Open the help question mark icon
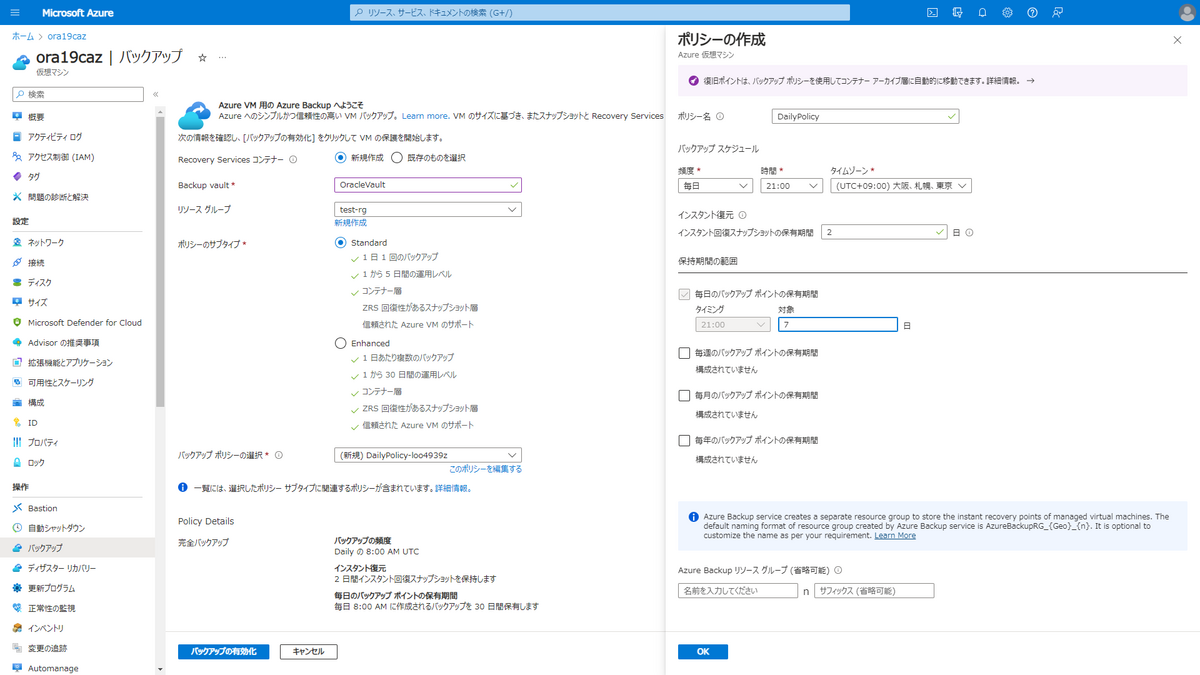Viewport: 1200px width, 675px height. pyautogui.click(x=1032, y=13)
